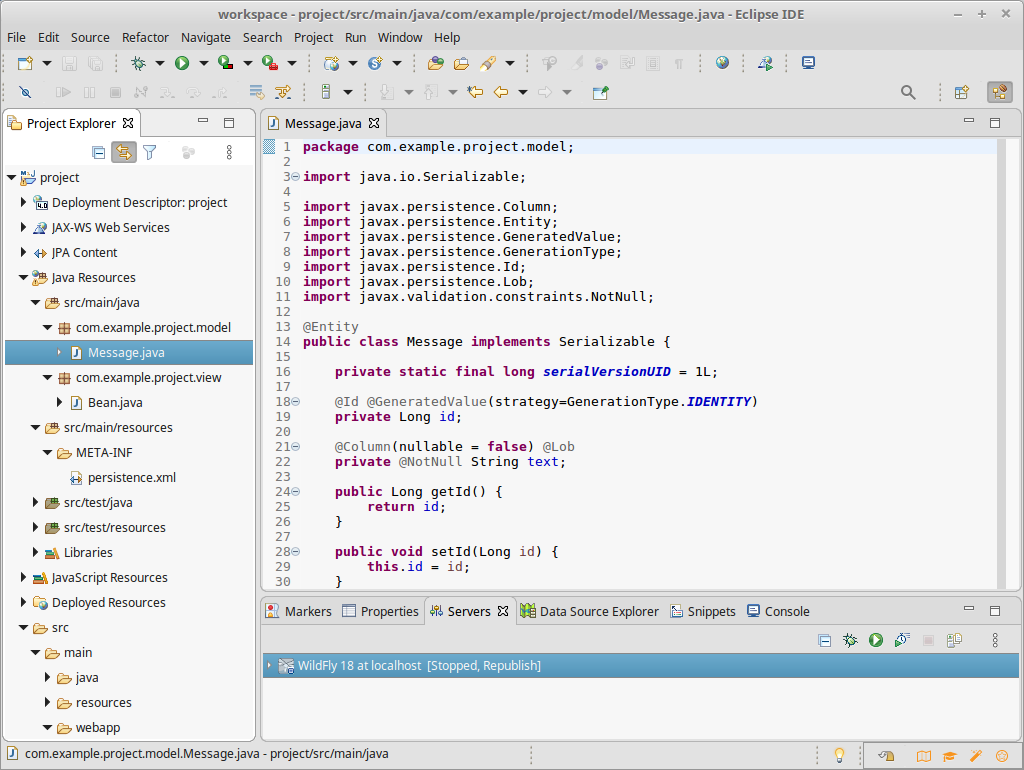Toggle Link with Editor in Project Explorer
This screenshot has height=770, width=1024.
[x=122, y=152]
